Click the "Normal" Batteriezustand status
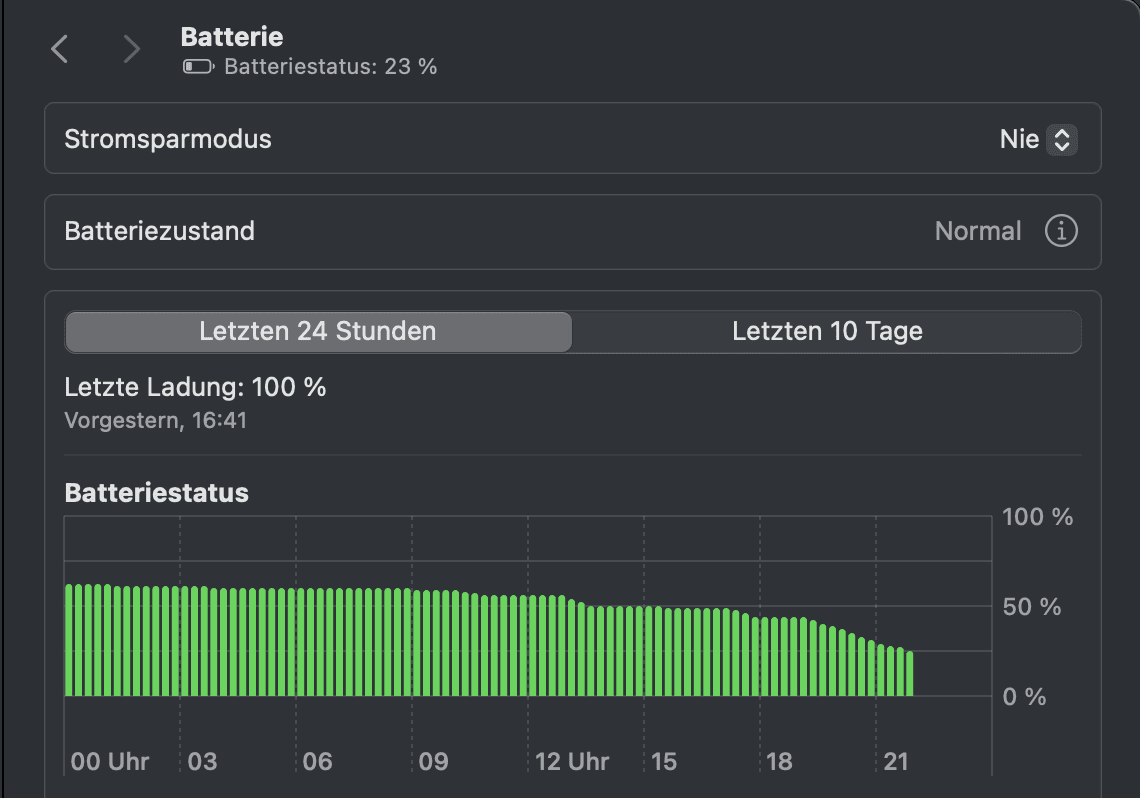 point(978,231)
